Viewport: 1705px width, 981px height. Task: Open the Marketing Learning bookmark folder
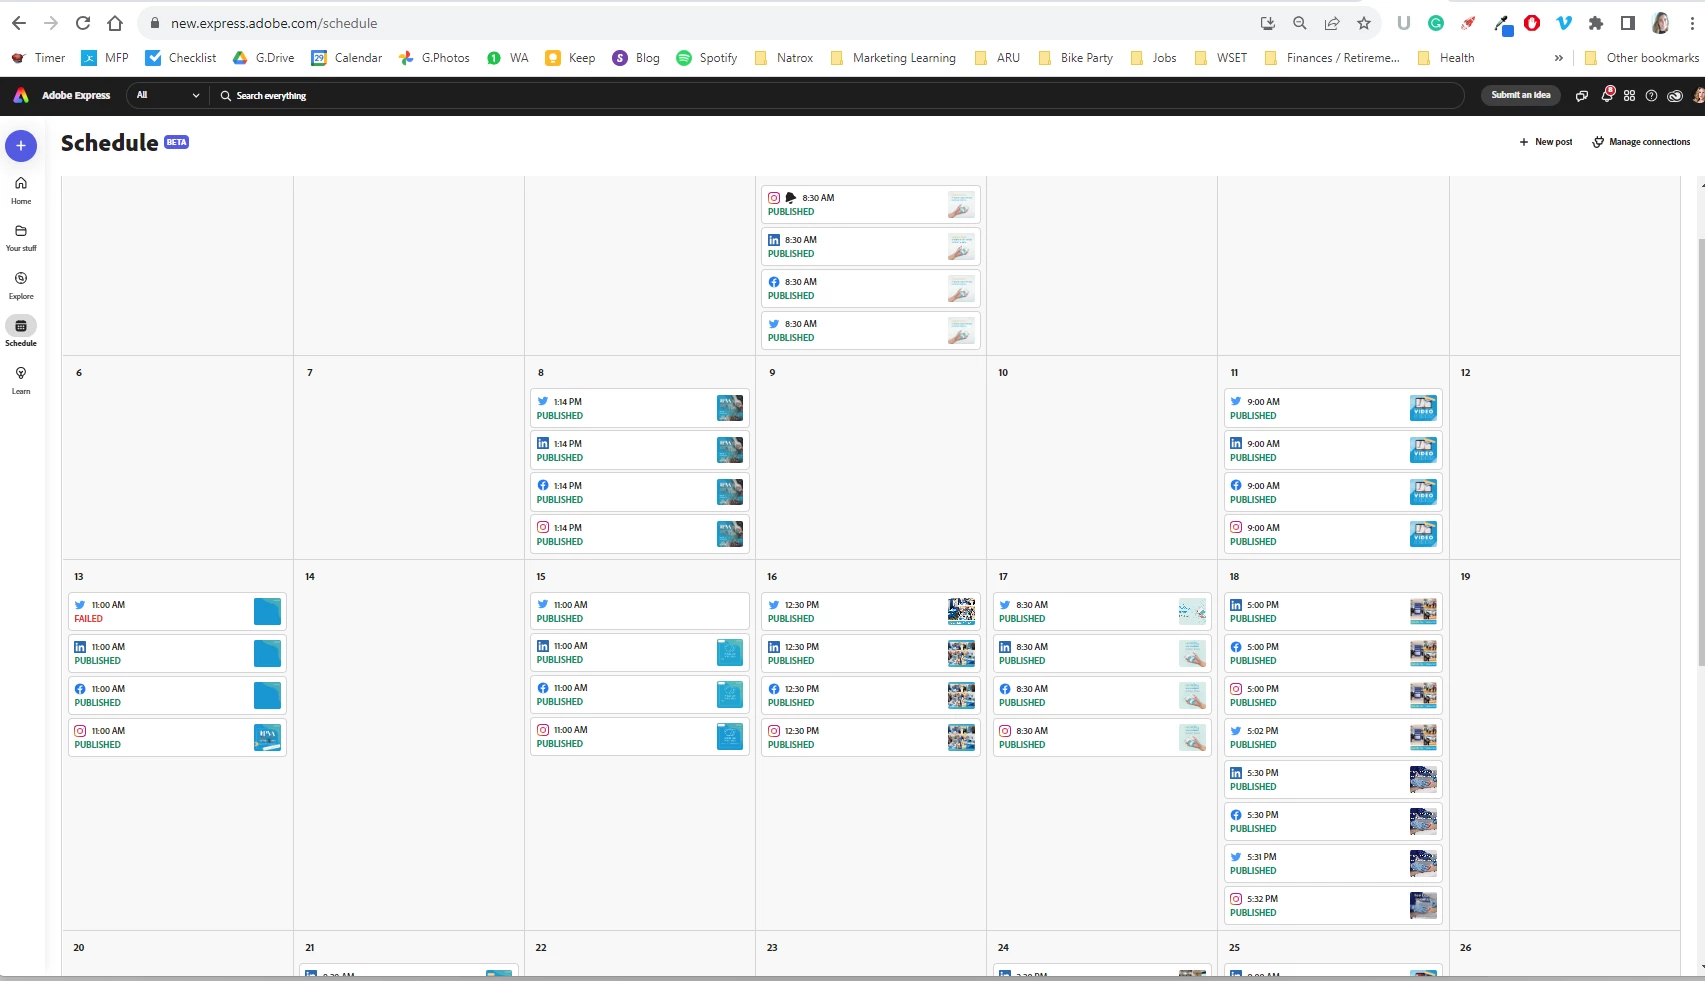pos(893,58)
